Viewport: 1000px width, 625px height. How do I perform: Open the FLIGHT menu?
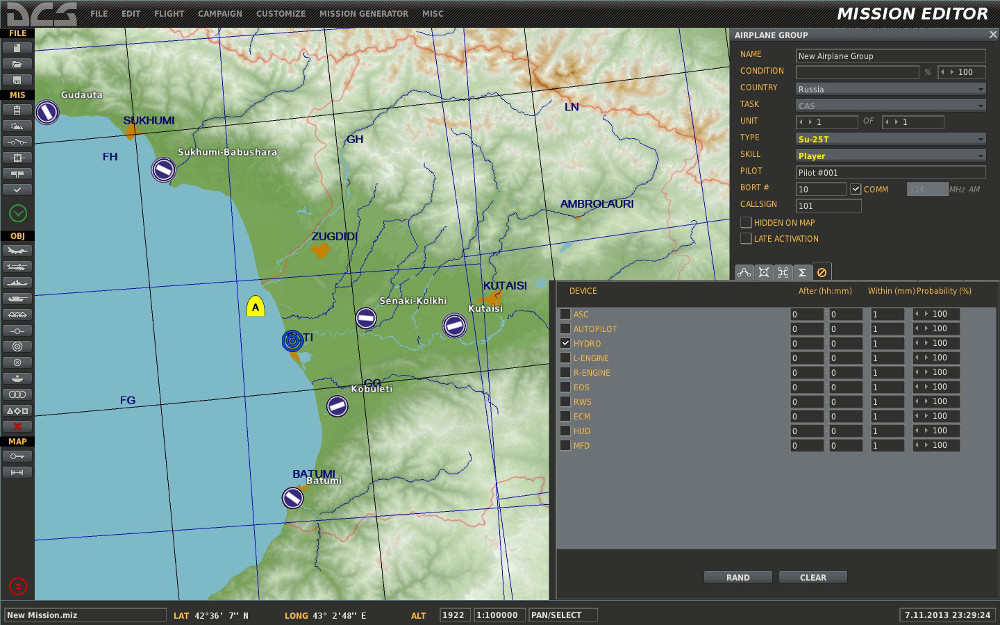[169, 13]
